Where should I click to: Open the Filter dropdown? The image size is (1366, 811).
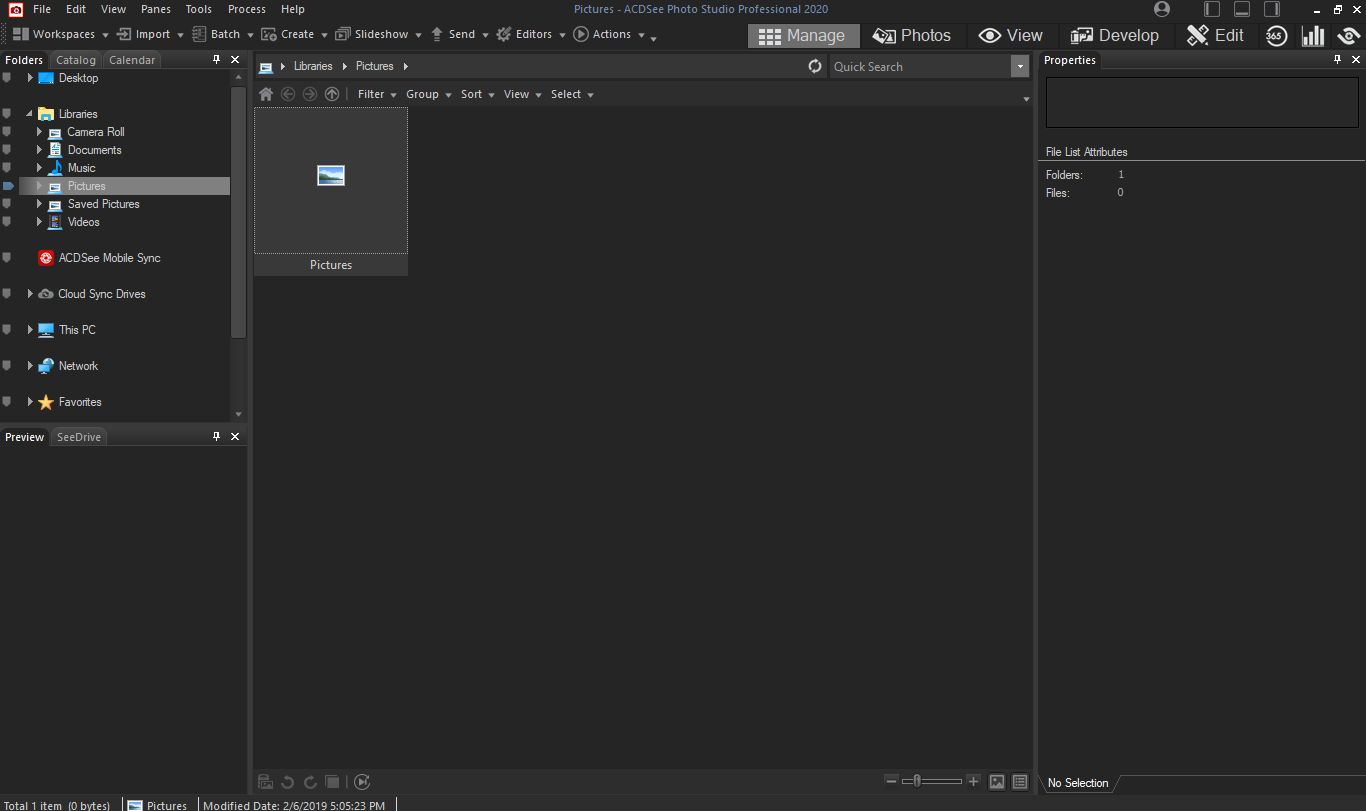376,94
